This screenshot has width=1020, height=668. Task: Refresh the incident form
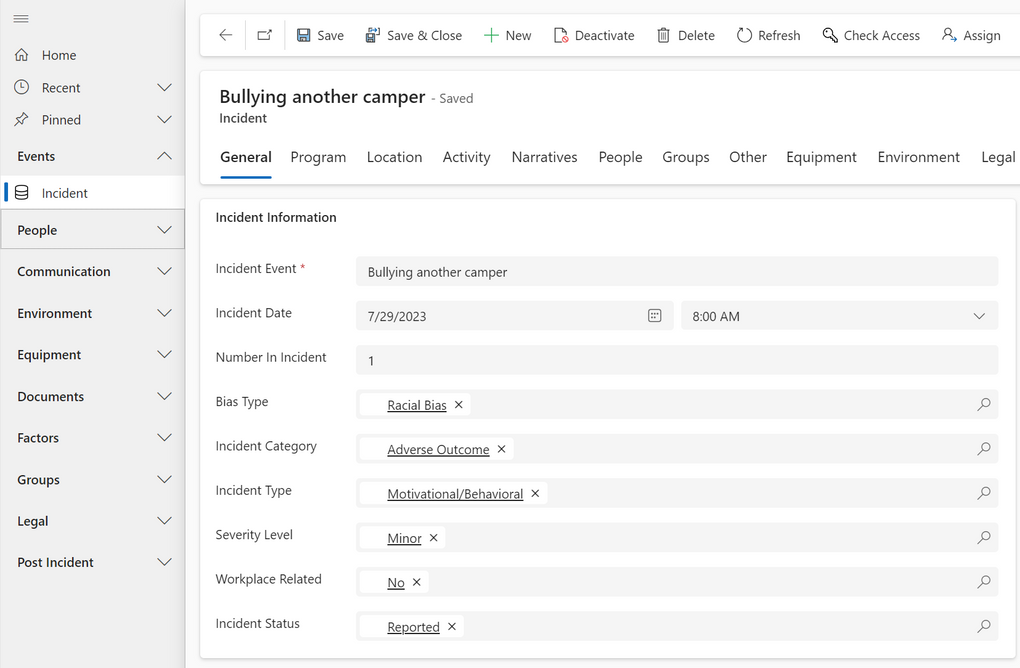pos(768,35)
